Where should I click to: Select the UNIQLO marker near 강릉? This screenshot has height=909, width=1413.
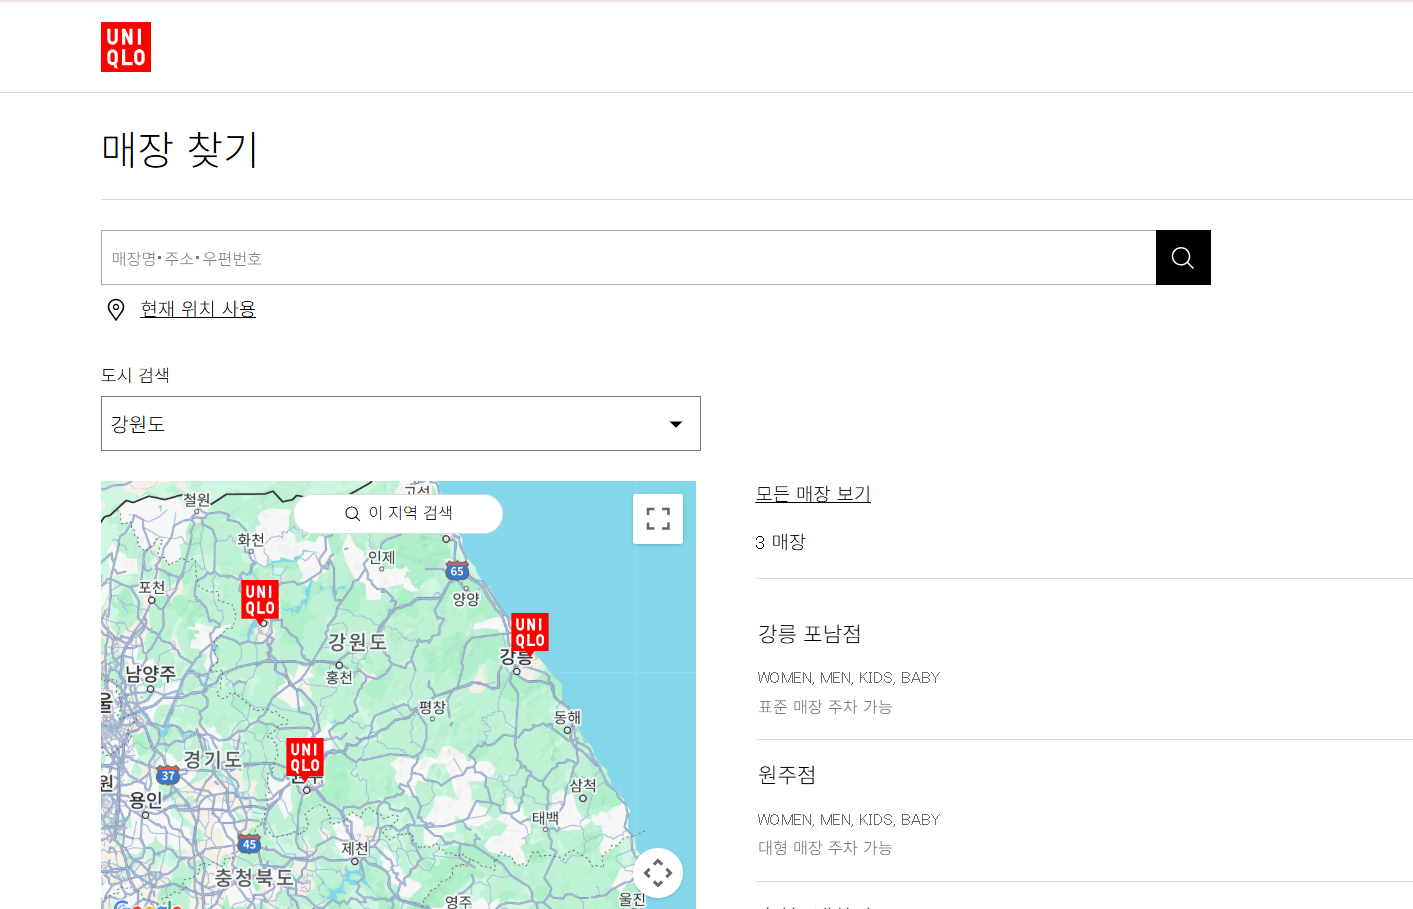530,631
